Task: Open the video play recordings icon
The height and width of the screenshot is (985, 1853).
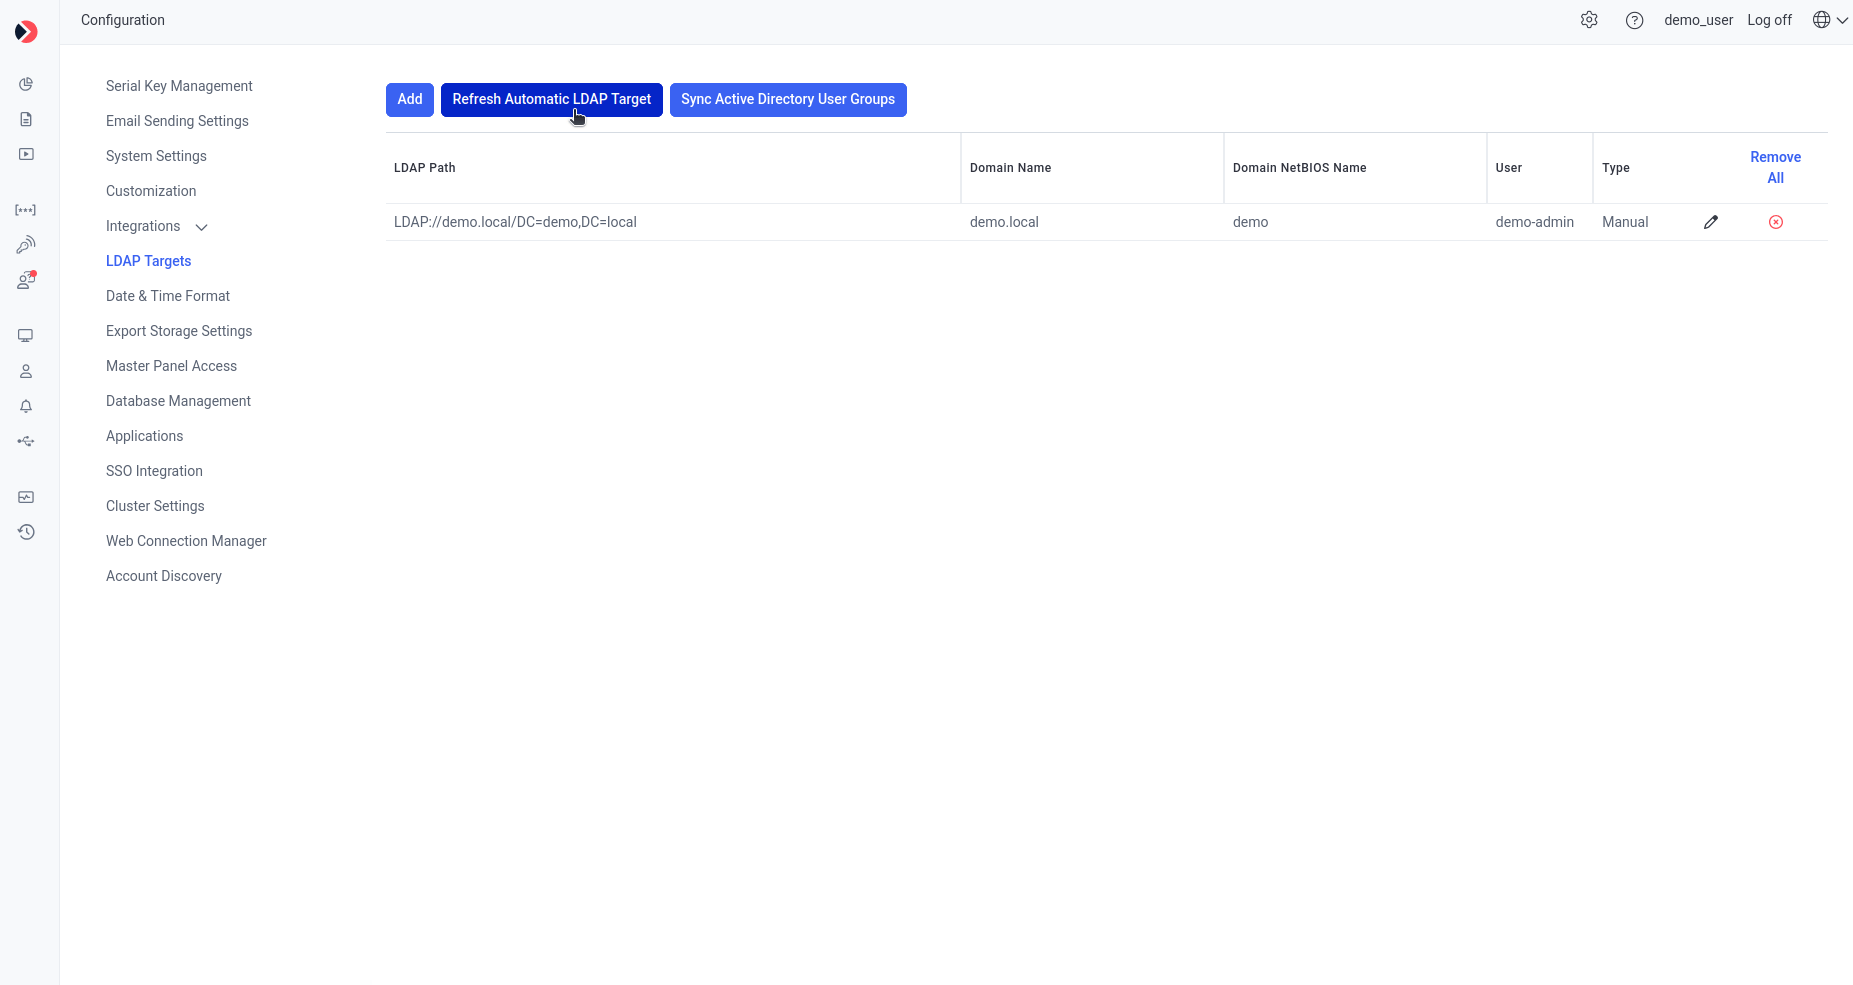Action: [x=26, y=154]
